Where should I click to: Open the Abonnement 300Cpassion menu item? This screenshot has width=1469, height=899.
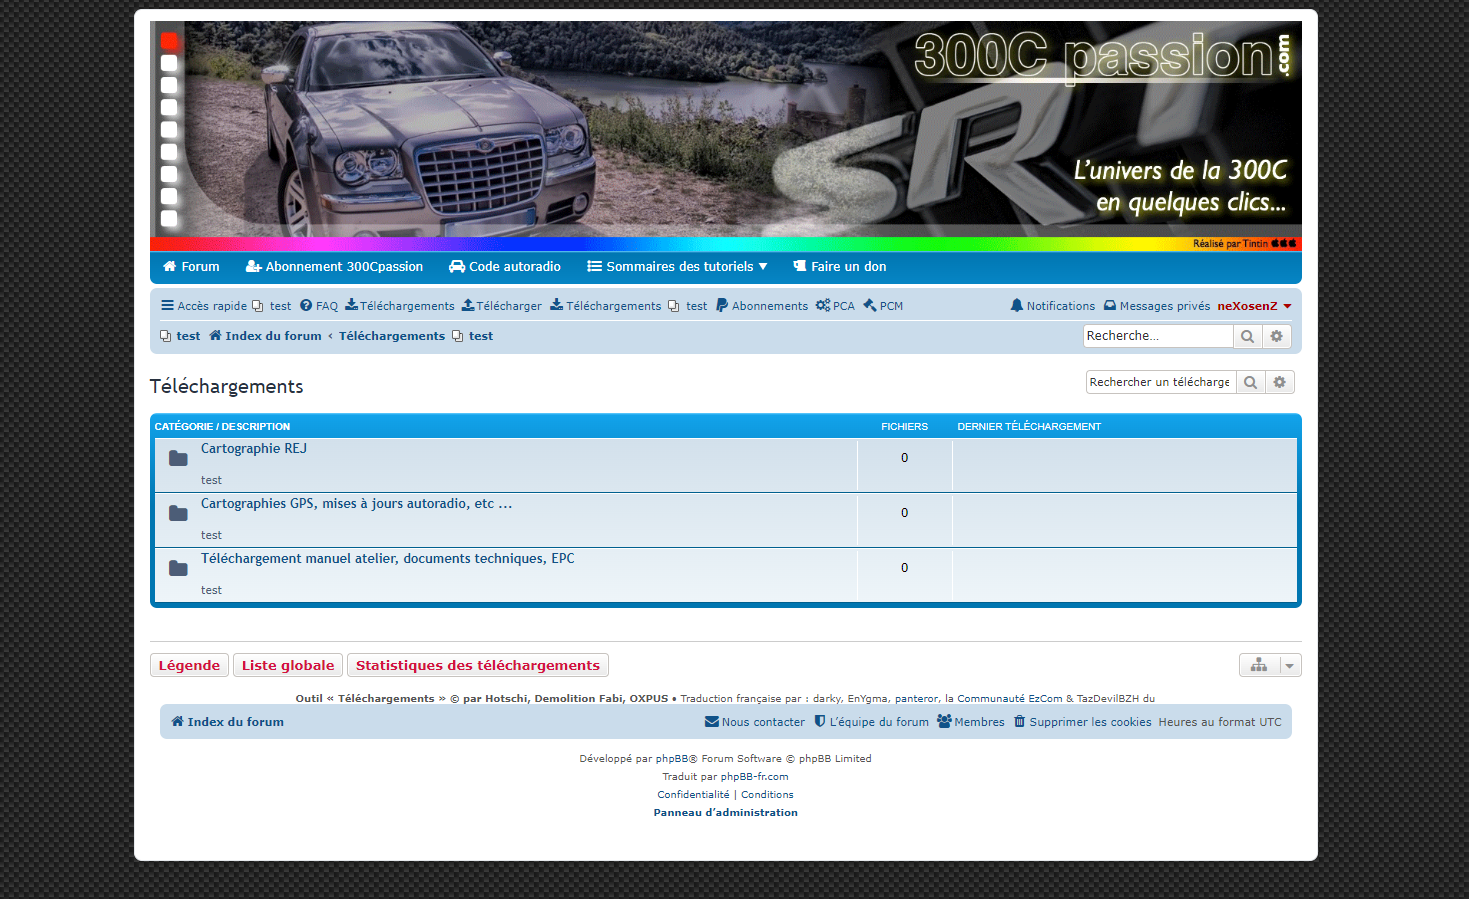(334, 267)
